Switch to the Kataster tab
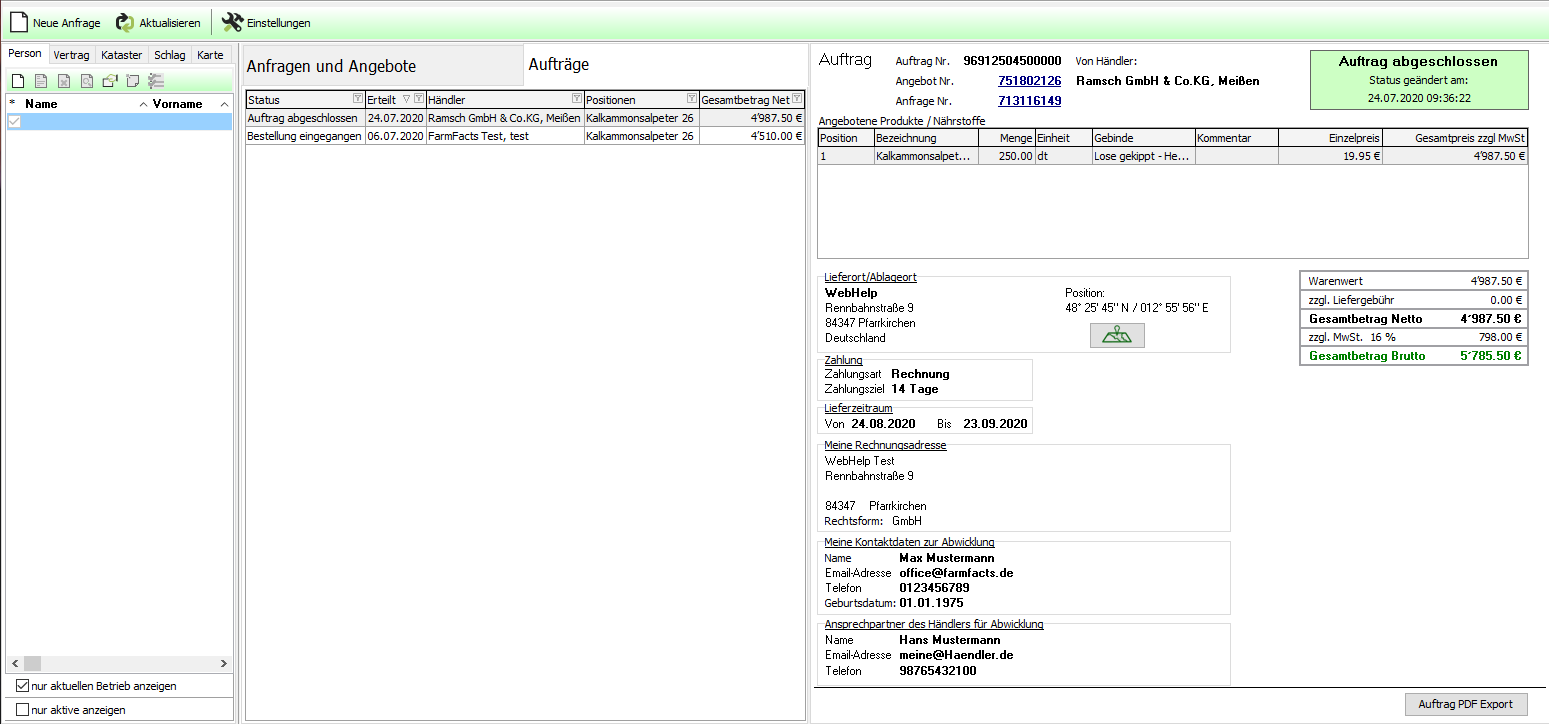The image size is (1549, 724). 121,55
